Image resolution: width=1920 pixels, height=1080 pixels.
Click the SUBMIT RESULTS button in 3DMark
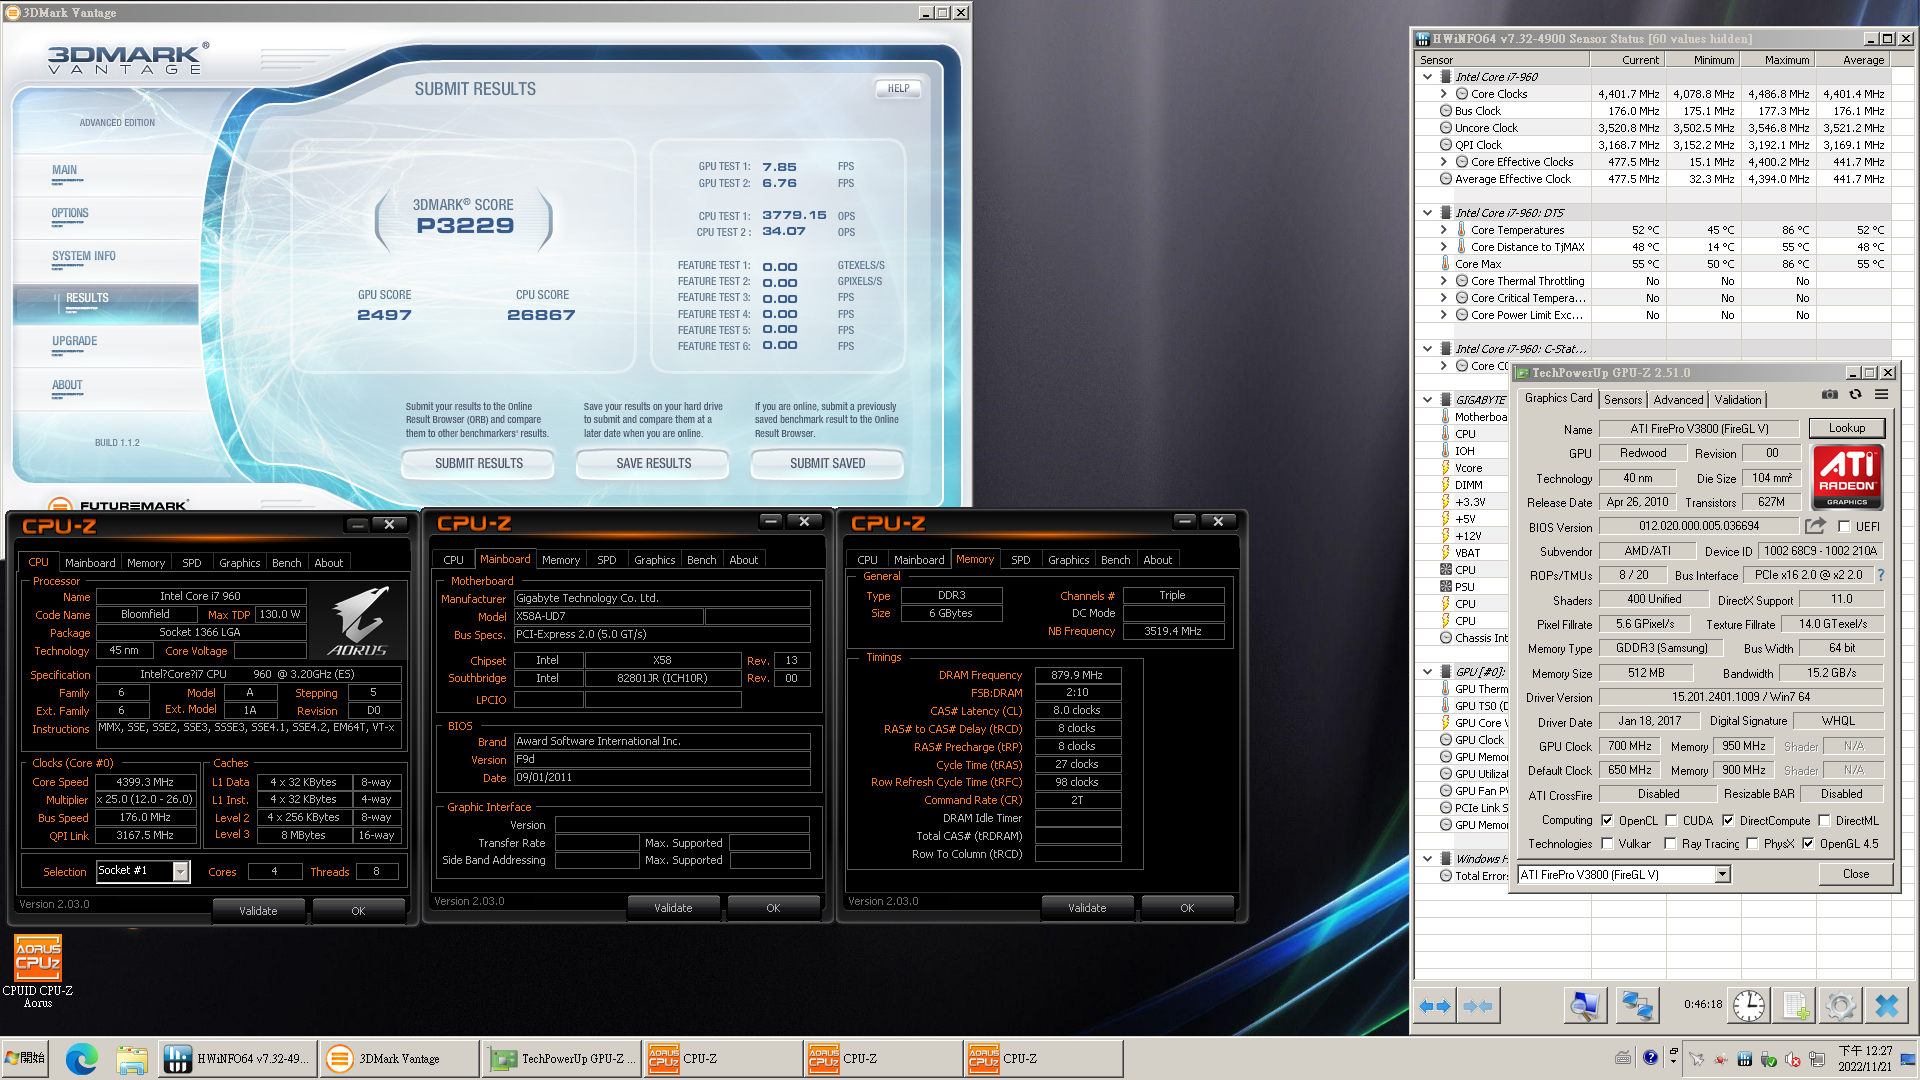point(479,464)
